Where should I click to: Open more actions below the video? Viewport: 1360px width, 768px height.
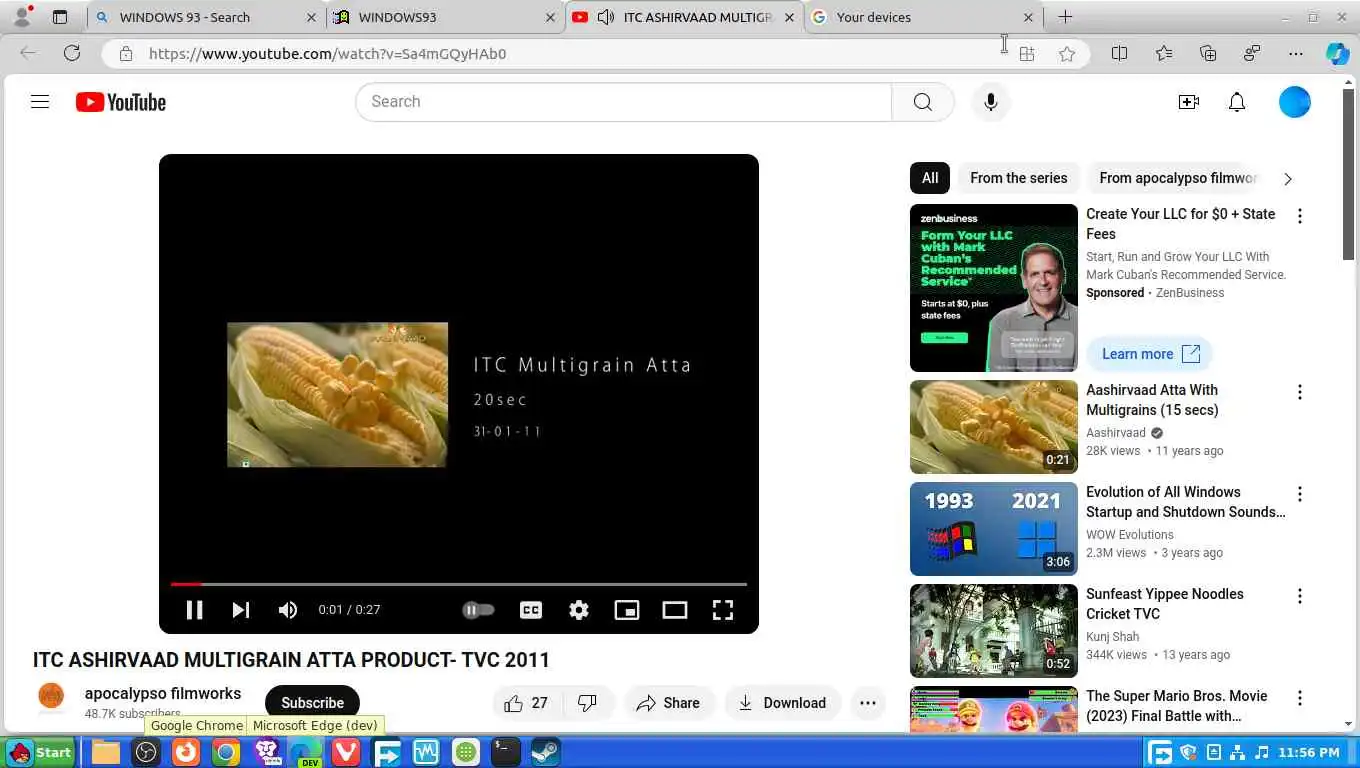pos(868,703)
